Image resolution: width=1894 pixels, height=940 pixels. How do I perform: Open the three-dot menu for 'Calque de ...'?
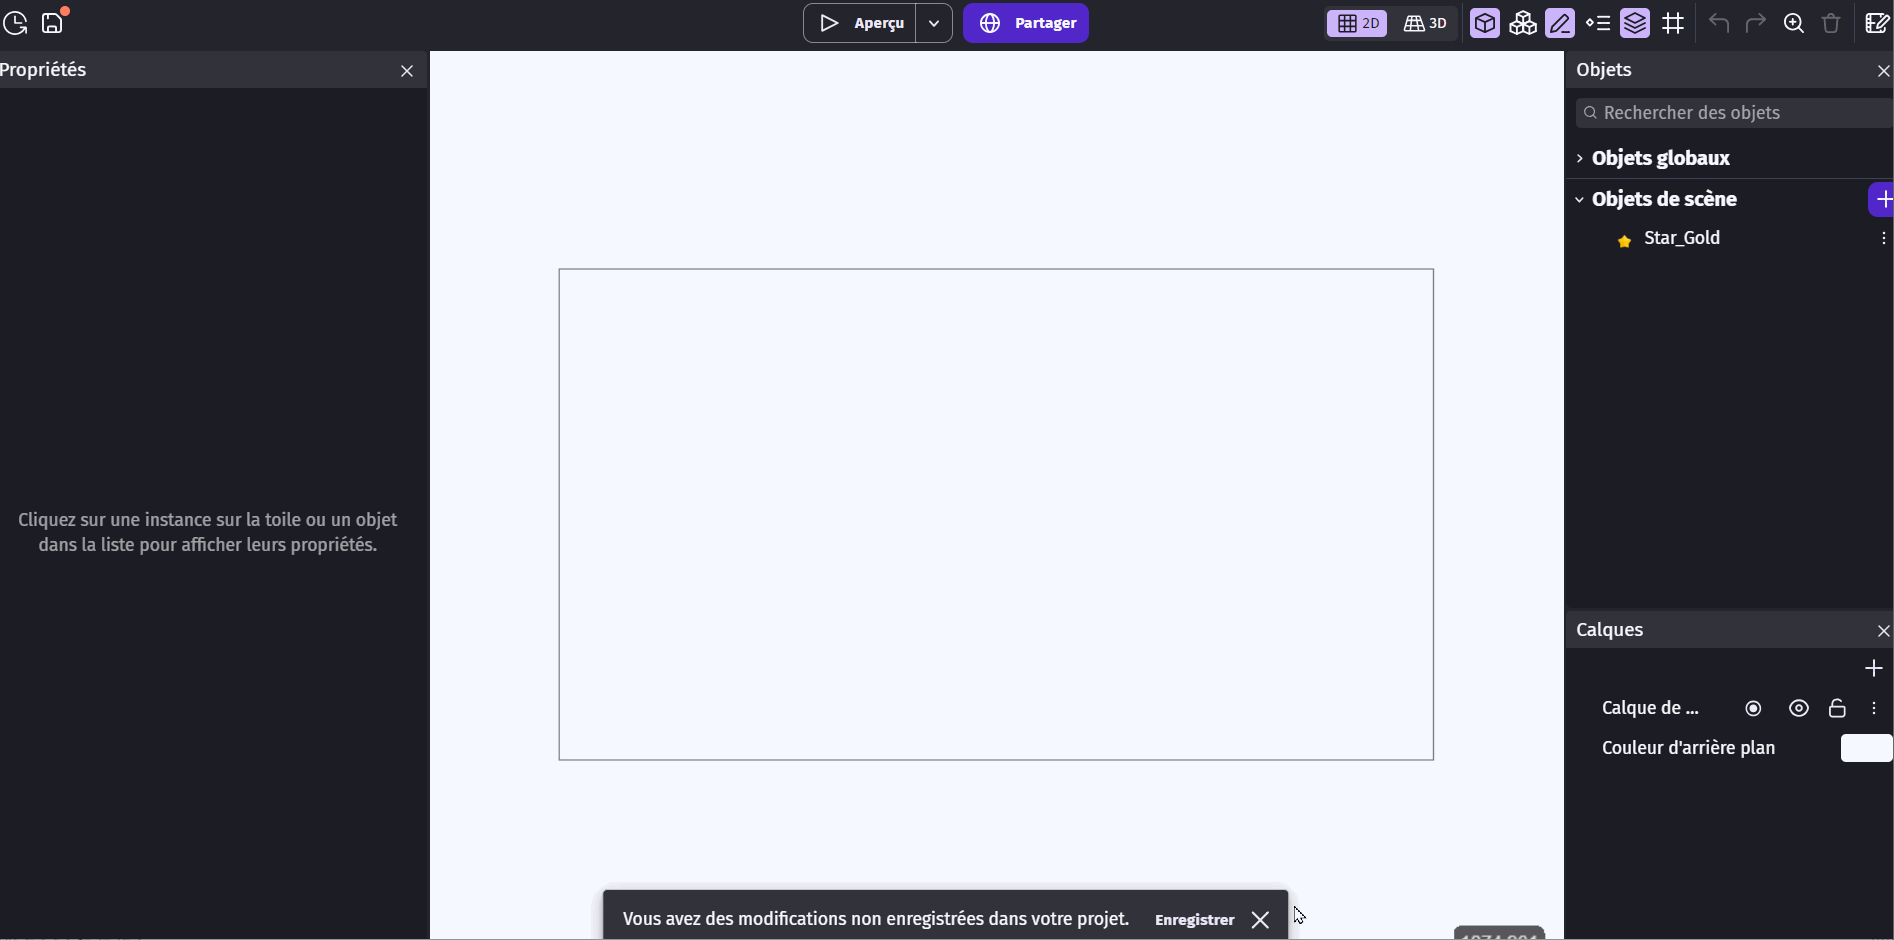tap(1875, 708)
